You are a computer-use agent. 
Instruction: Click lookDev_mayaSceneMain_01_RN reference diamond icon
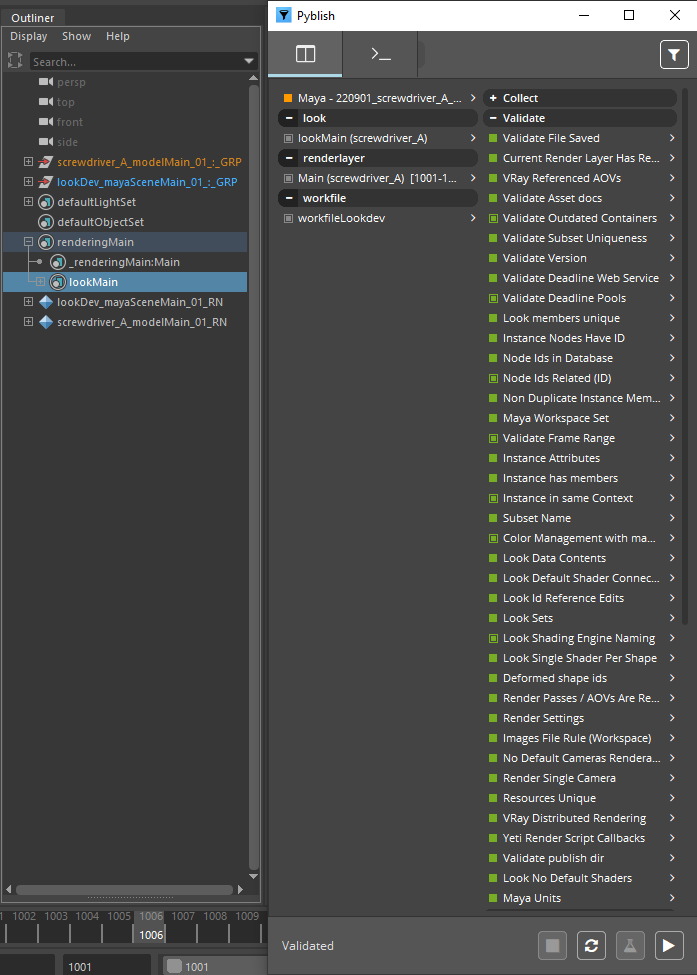point(45,302)
